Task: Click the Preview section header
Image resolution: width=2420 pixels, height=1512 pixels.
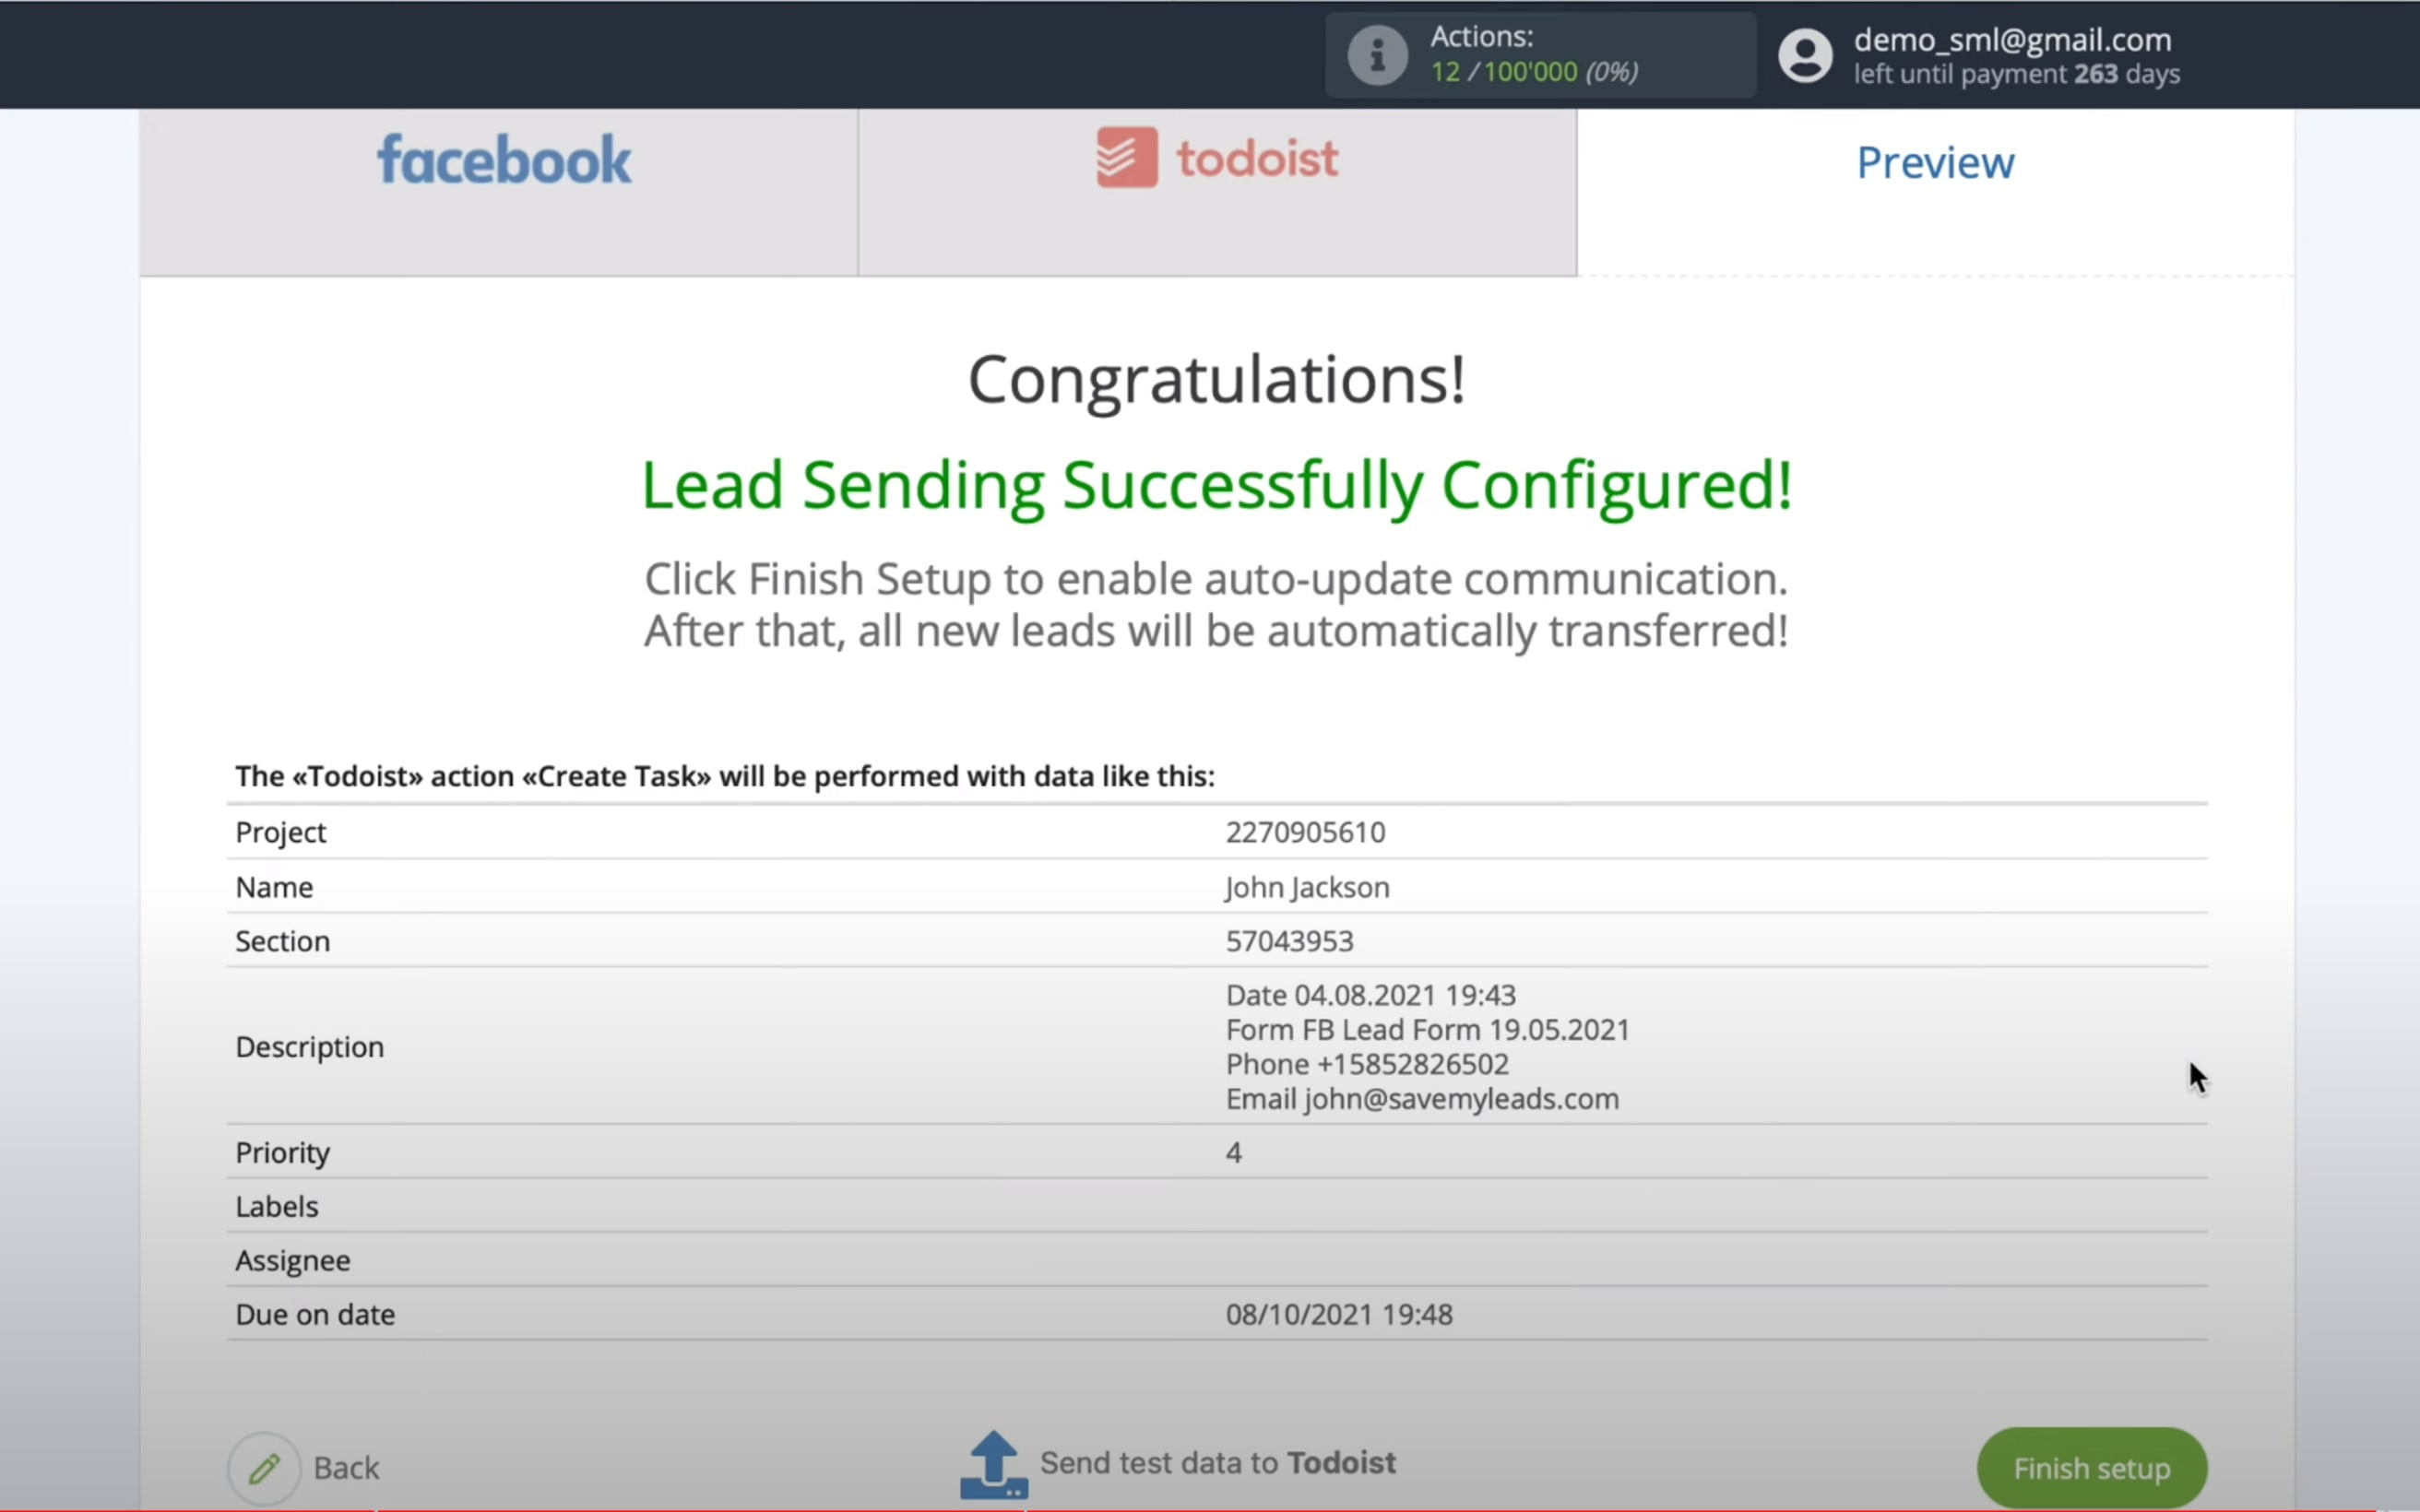Action: [1936, 160]
